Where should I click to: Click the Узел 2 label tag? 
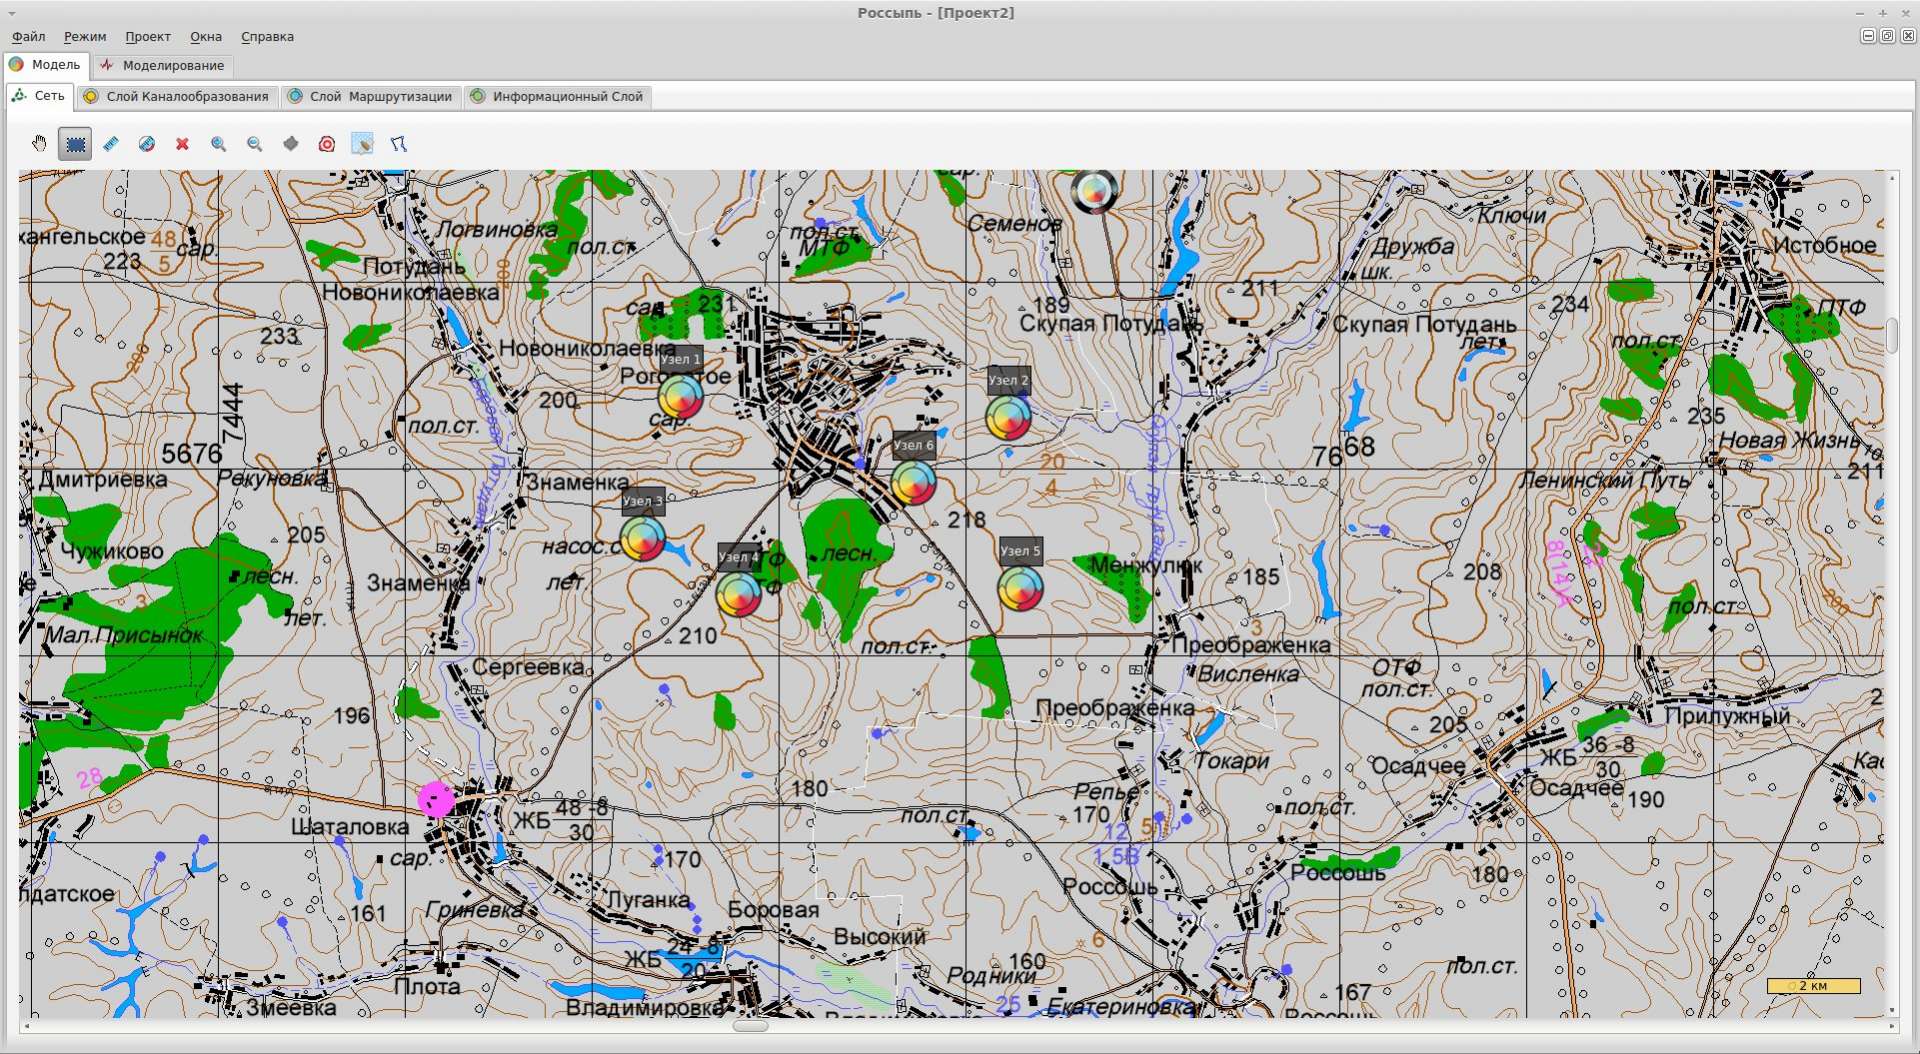[1008, 380]
